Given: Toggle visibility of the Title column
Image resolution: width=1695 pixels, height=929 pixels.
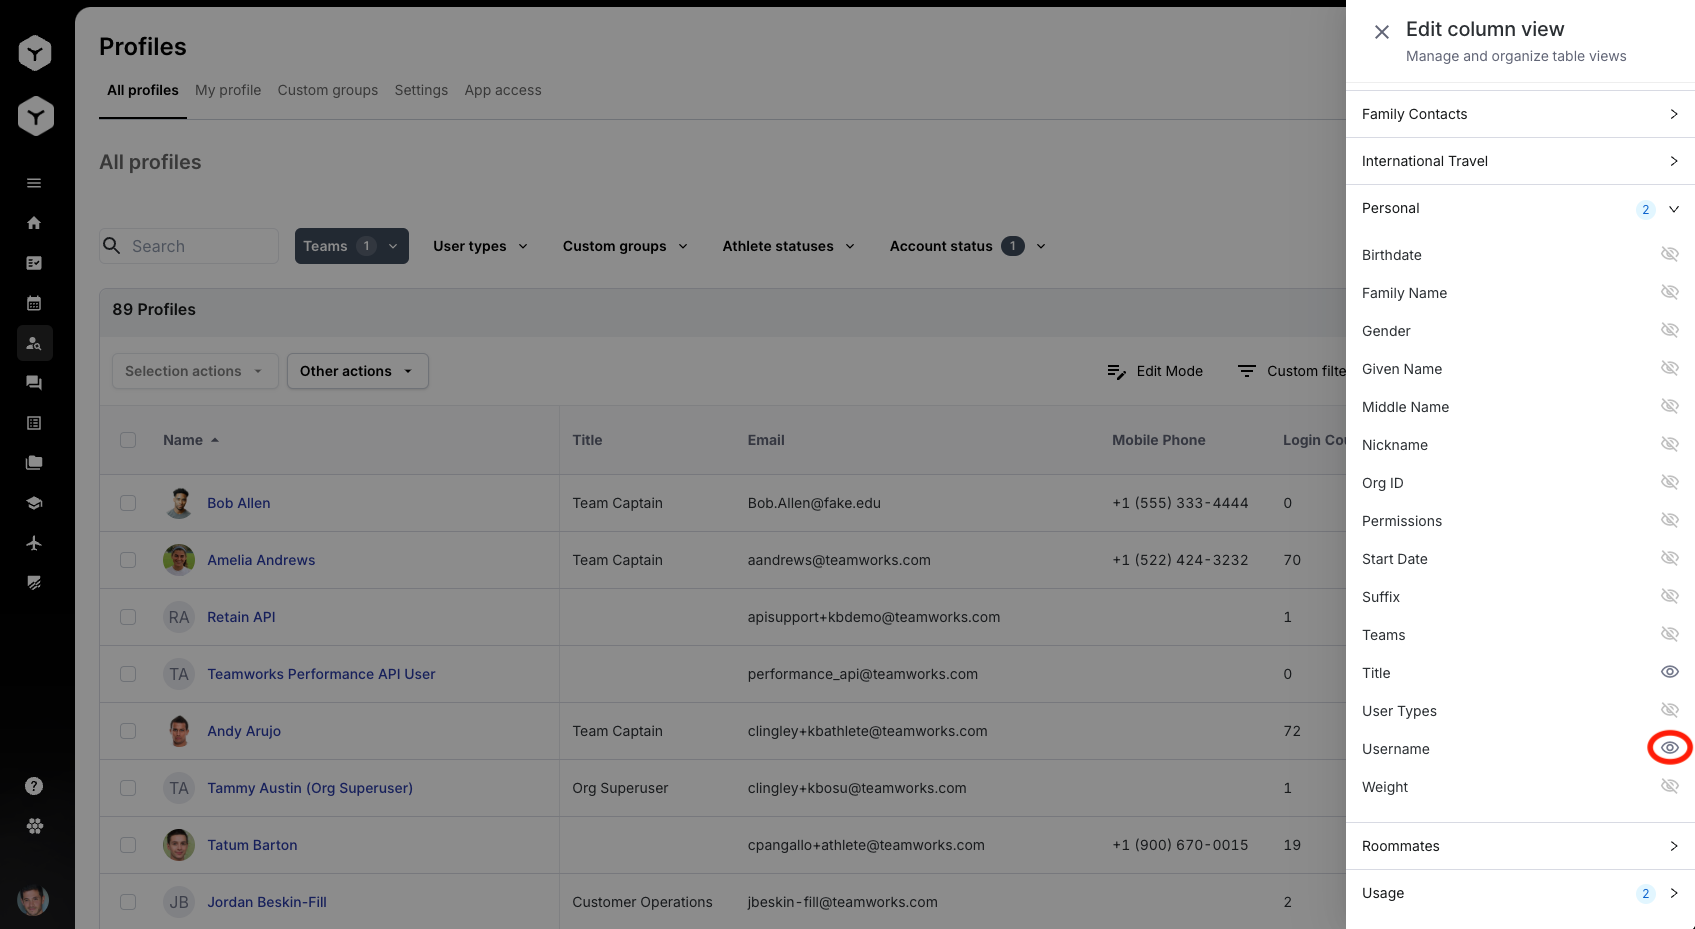Looking at the screenshot, I should [x=1669, y=672].
